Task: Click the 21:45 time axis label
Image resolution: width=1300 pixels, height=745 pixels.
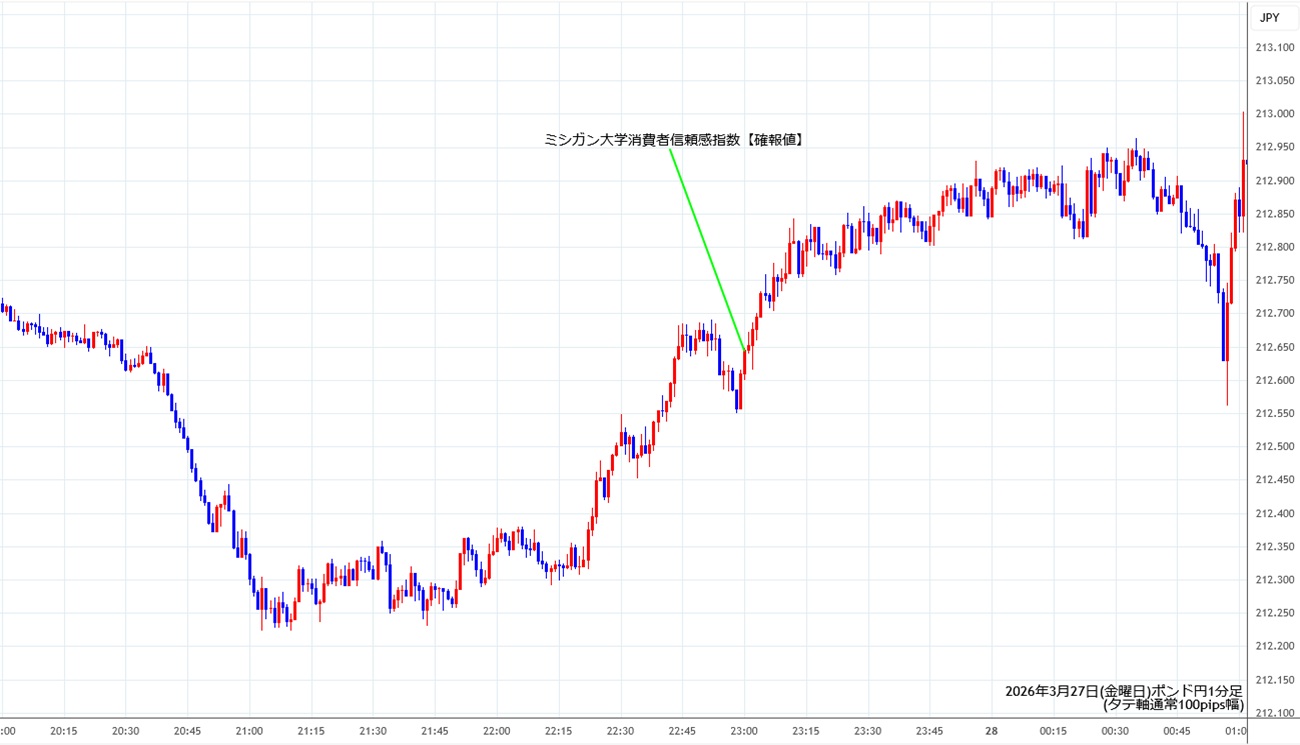Action: point(434,731)
